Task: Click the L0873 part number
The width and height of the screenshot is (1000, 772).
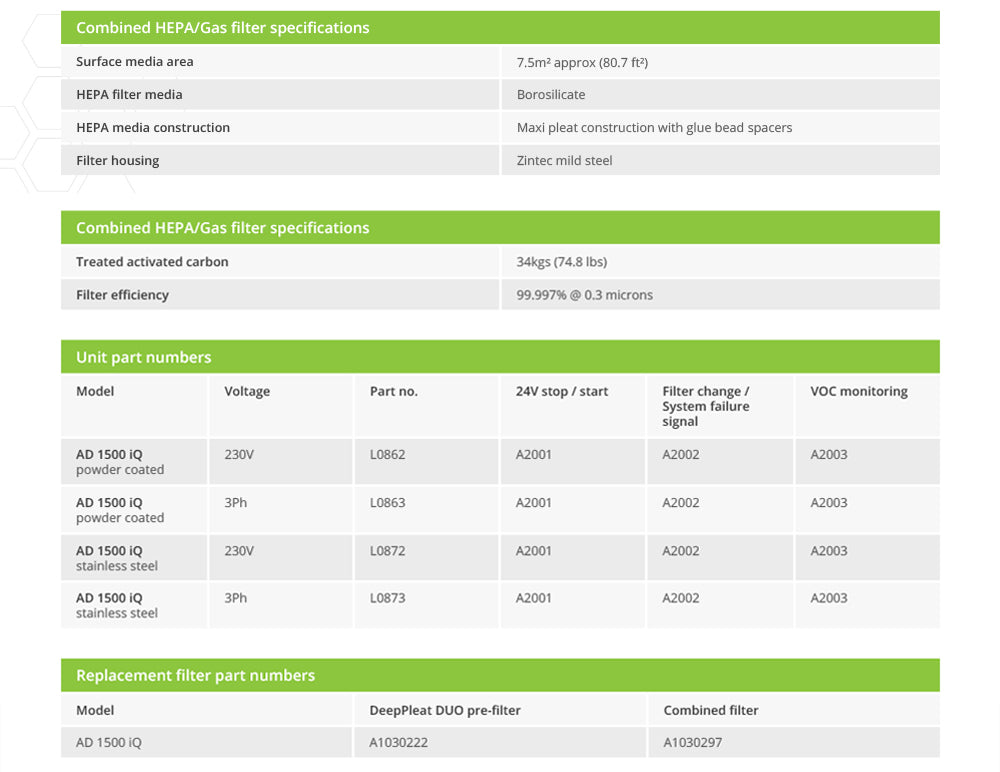Action: pyautogui.click(x=388, y=598)
